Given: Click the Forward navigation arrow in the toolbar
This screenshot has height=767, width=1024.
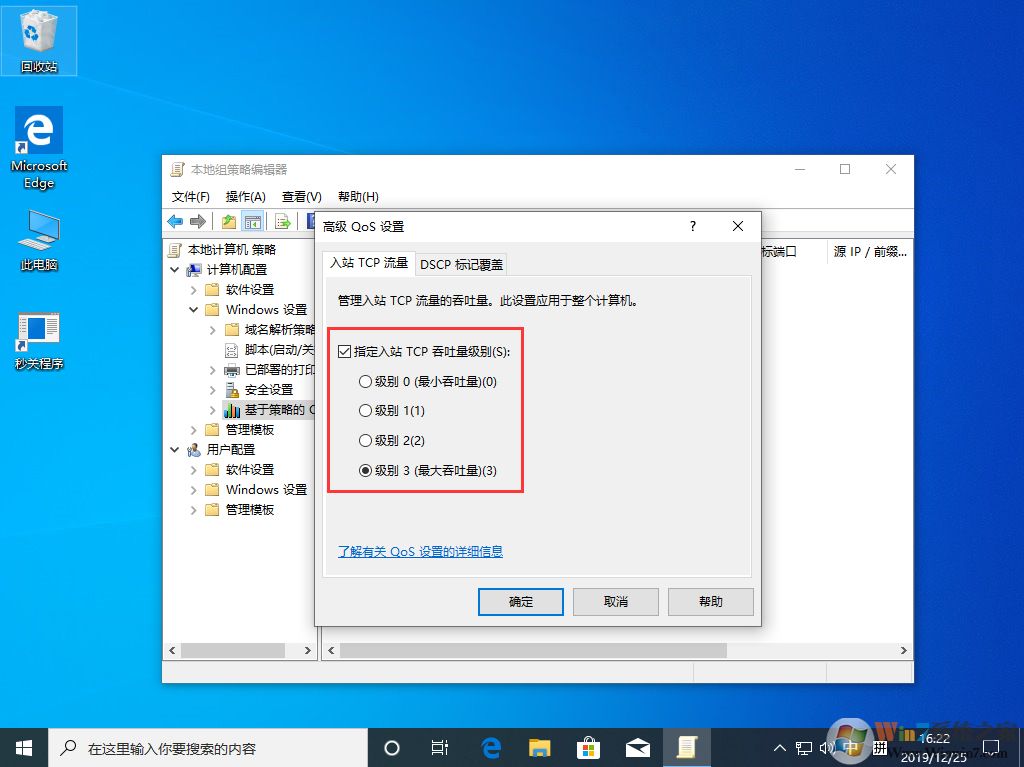Looking at the screenshot, I should pos(197,222).
